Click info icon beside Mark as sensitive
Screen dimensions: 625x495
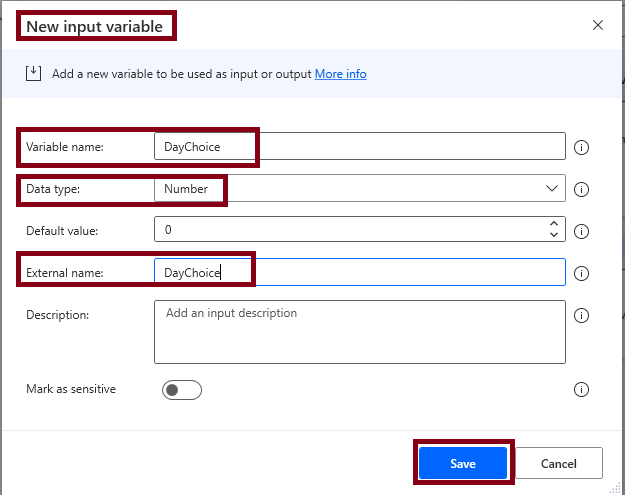[x=581, y=389]
